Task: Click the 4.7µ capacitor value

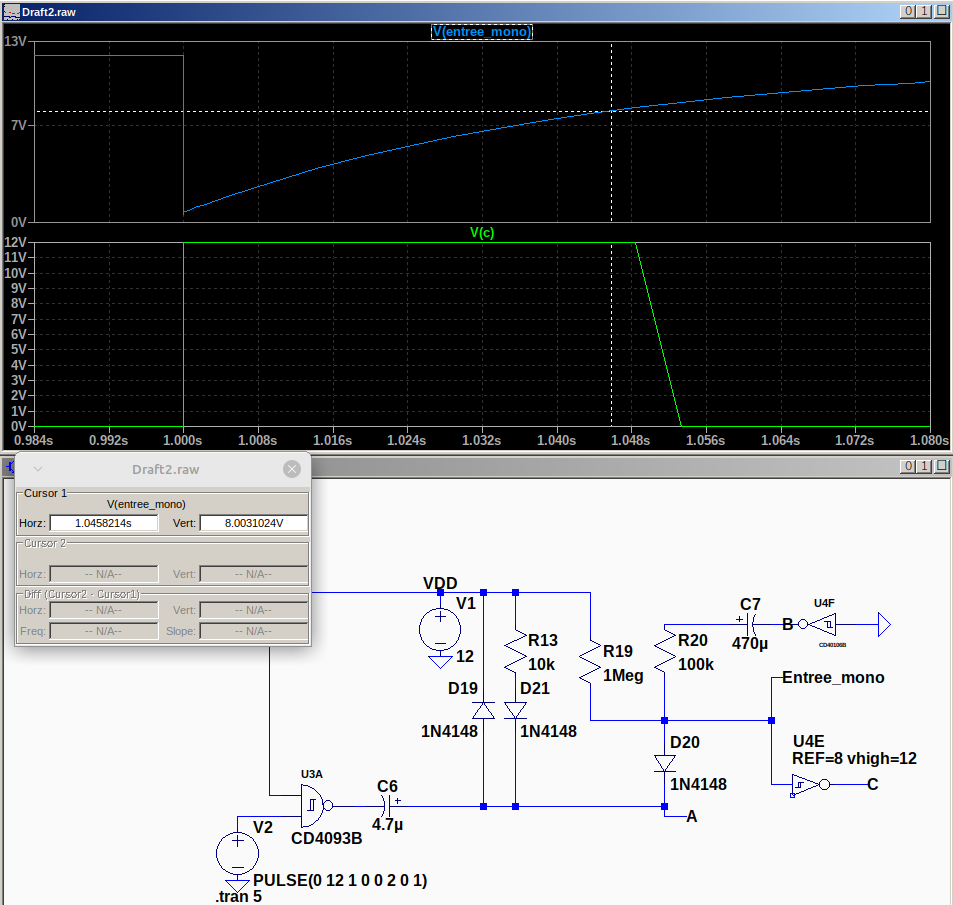Action: pyautogui.click(x=387, y=824)
